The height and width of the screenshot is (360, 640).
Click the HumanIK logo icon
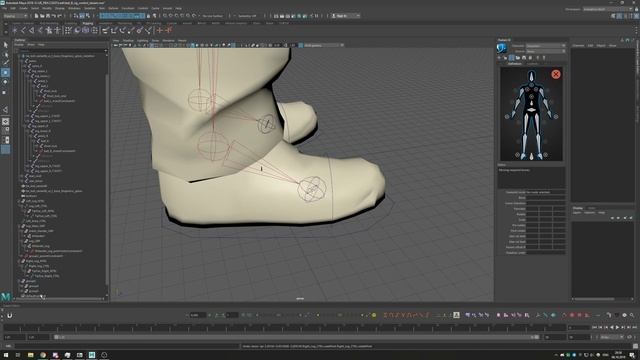[502, 48]
